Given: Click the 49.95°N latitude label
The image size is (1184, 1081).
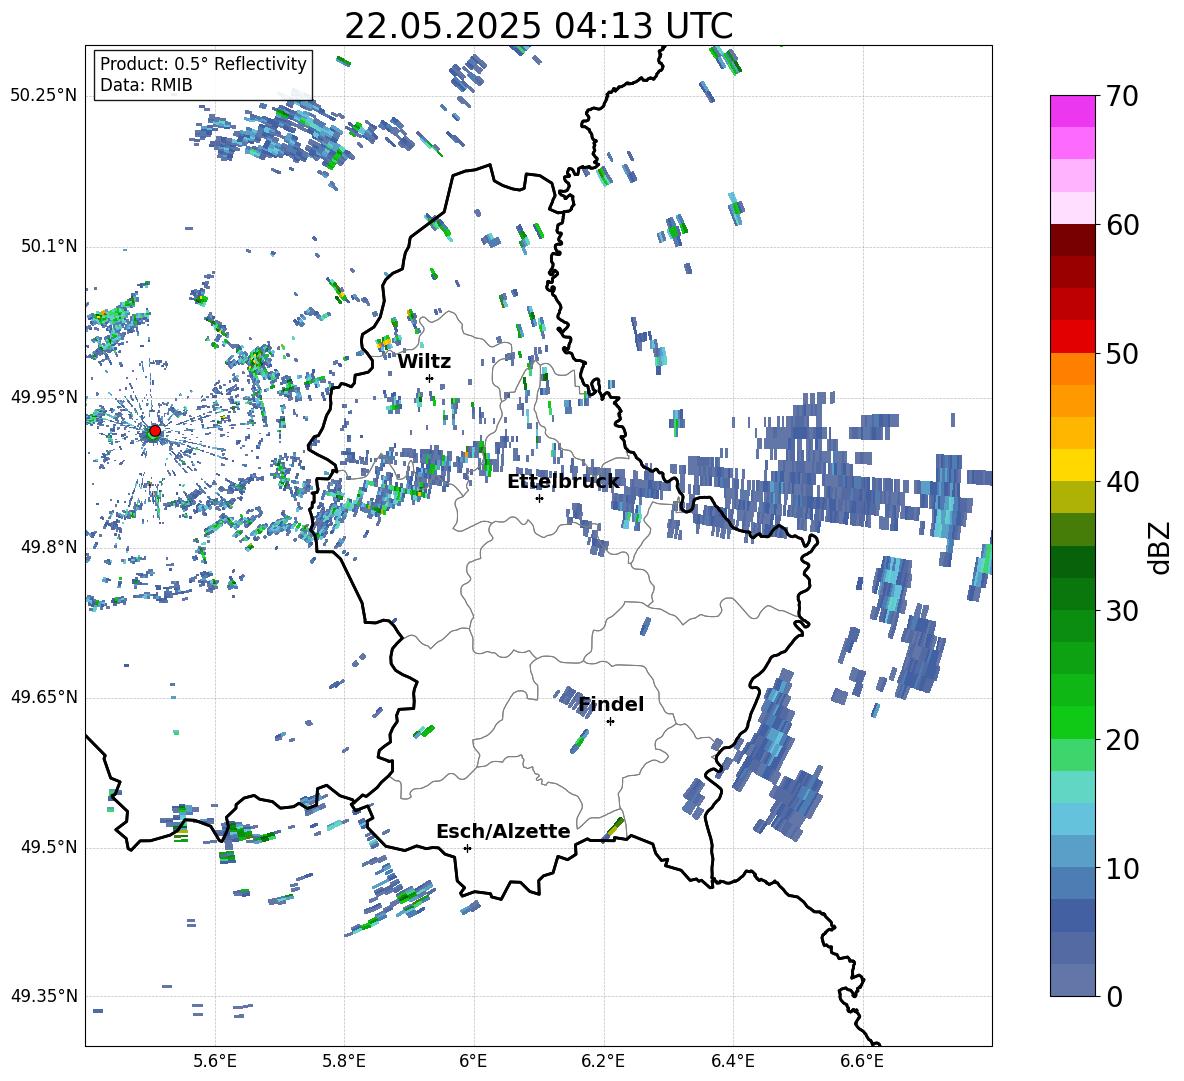Looking at the screenshot, I should (44, 396).
